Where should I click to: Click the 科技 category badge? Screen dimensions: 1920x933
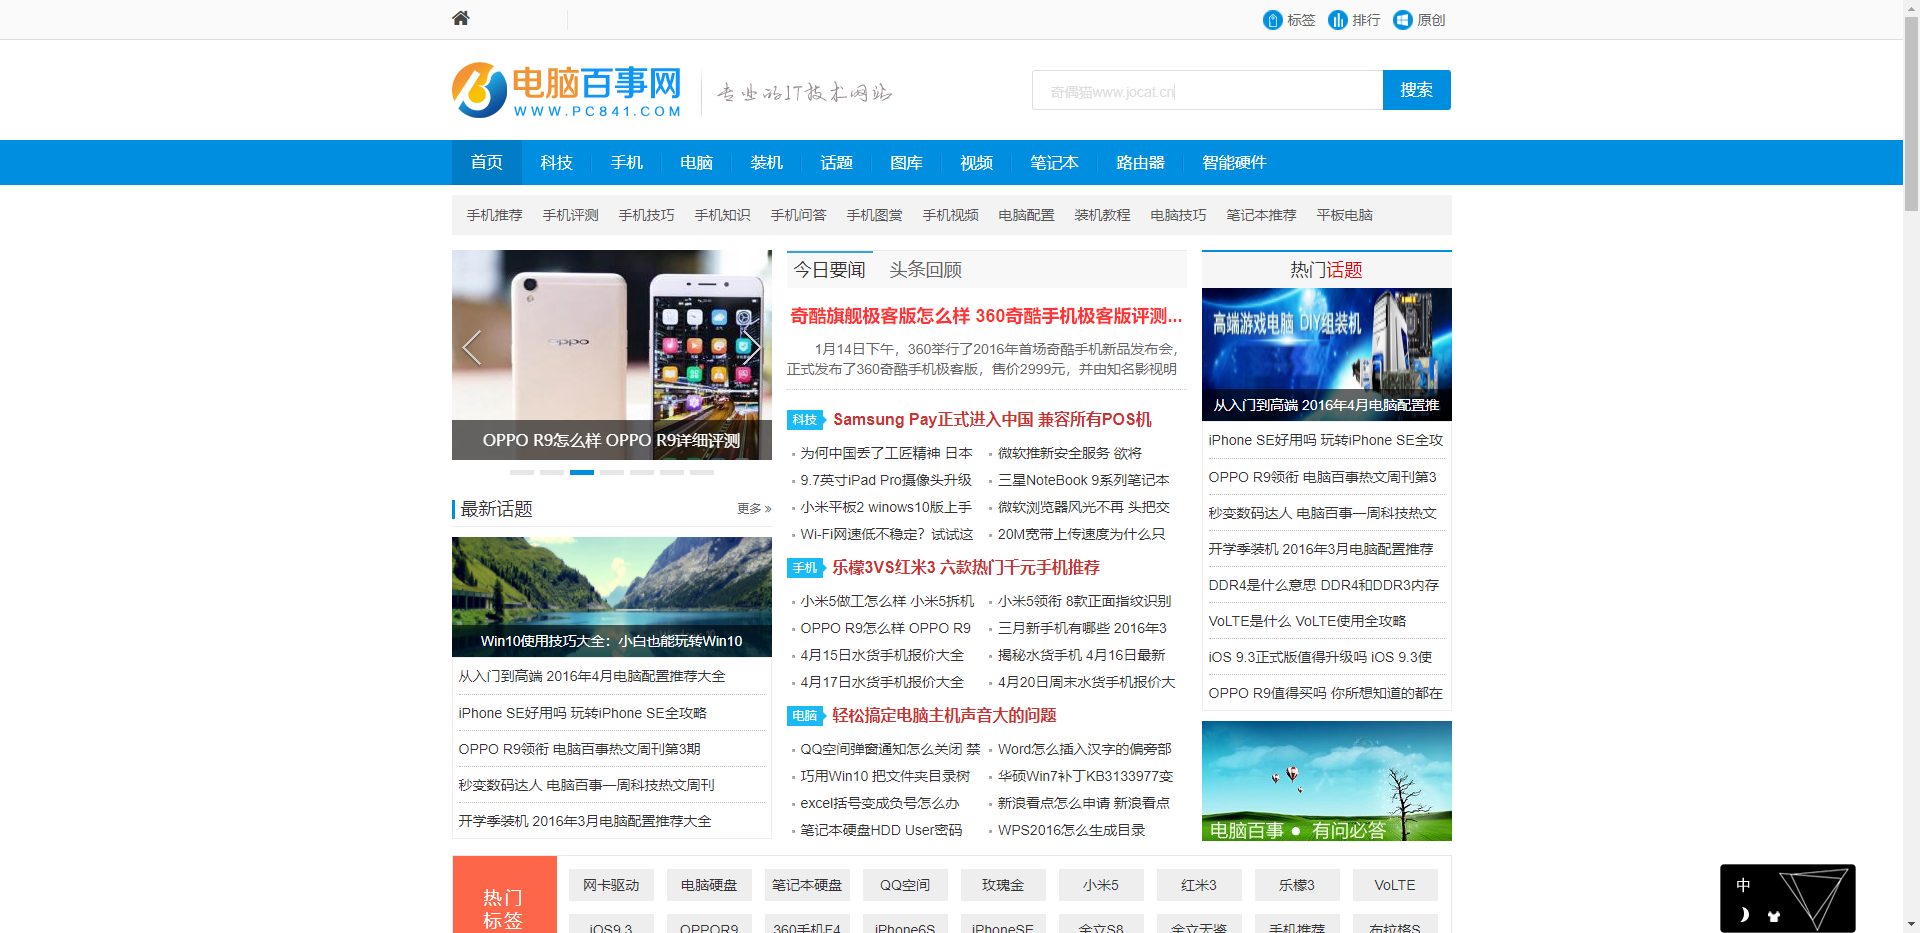pyautogui.click(x=805, y=420)
